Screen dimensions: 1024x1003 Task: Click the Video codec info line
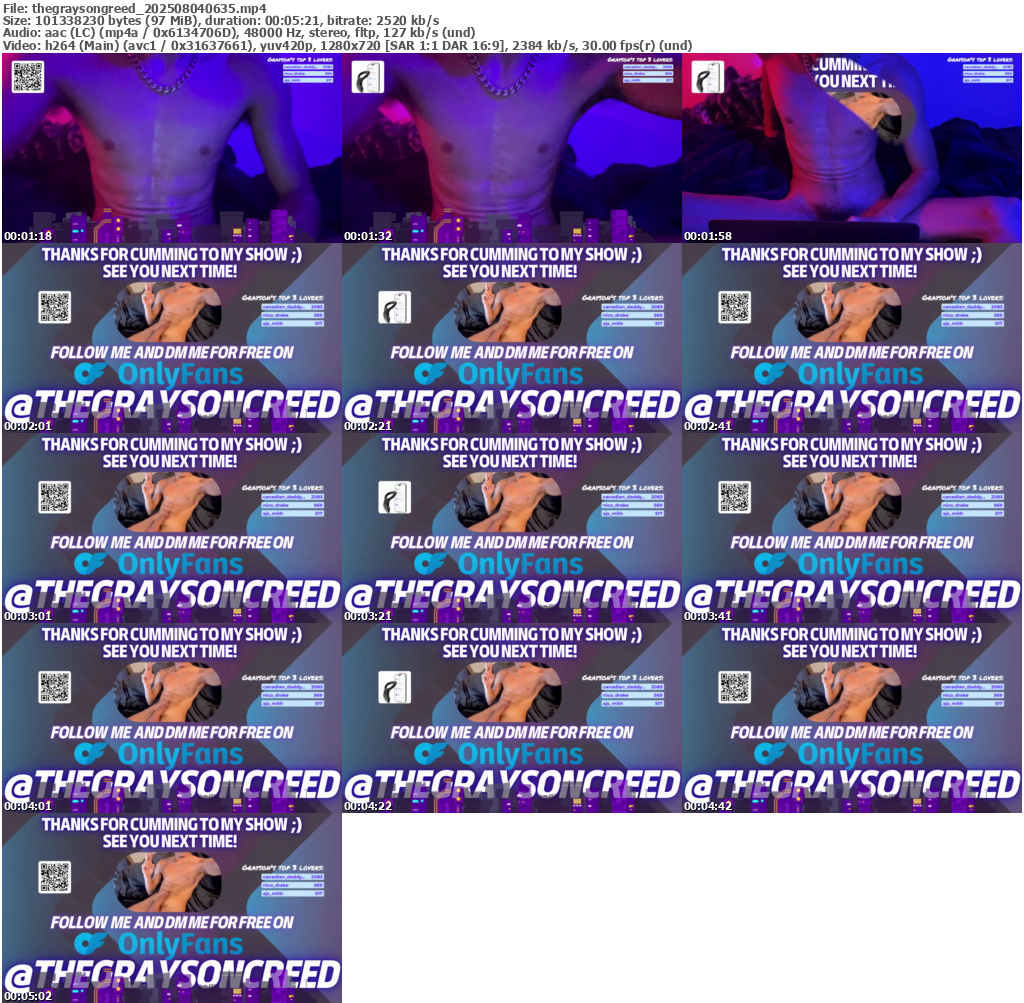pos(347,46)
